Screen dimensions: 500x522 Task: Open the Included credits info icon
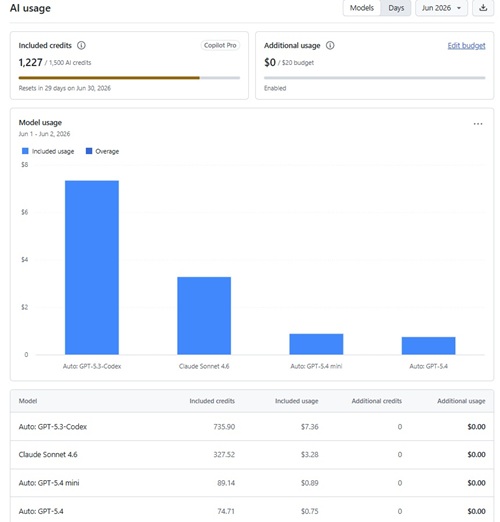tap(81, 45)
